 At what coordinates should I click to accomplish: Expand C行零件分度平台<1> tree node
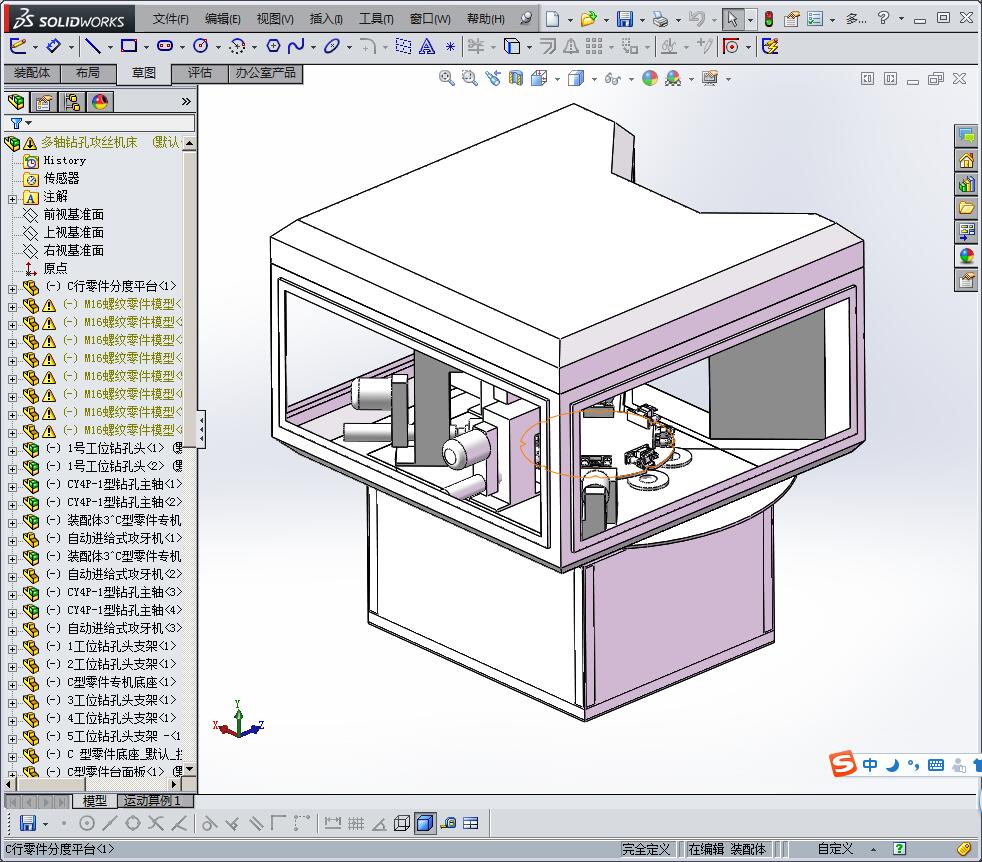click(x=12, y=289)
